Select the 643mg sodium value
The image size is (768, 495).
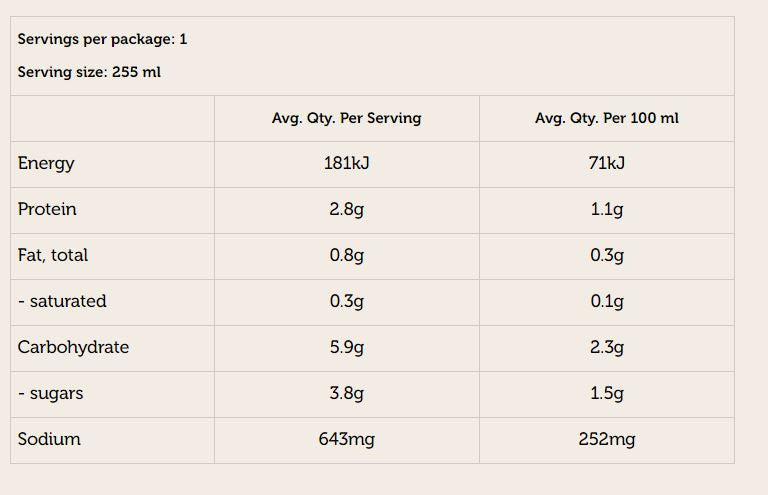346,439
